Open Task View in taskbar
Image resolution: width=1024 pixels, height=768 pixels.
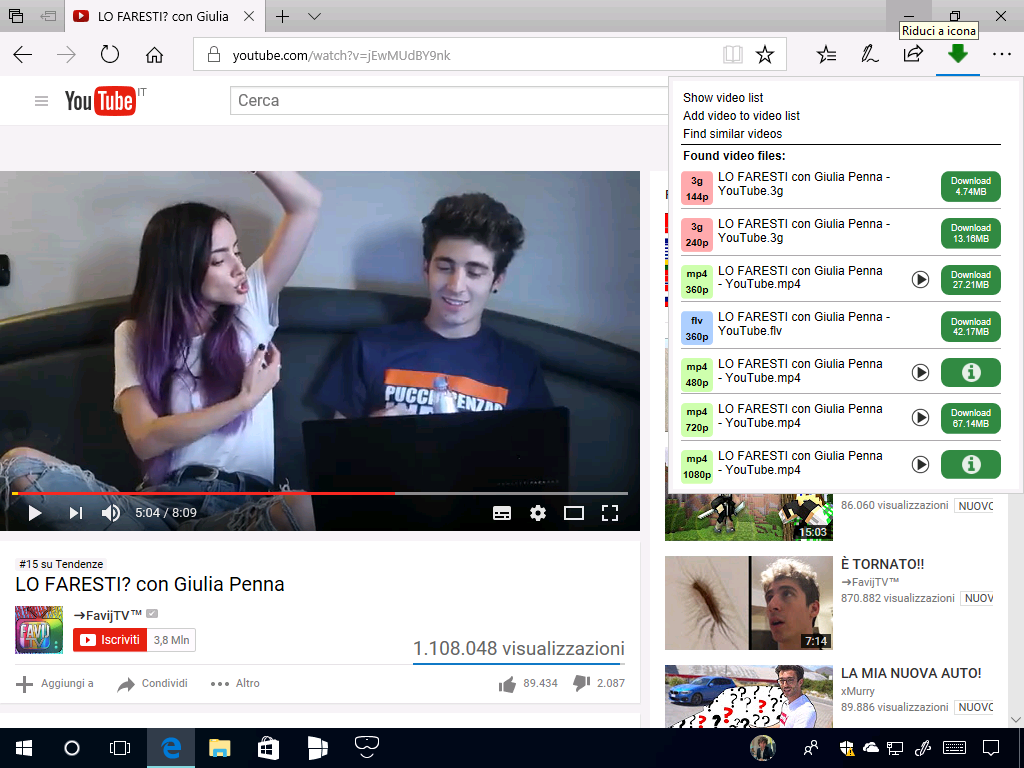coord(120,748)
